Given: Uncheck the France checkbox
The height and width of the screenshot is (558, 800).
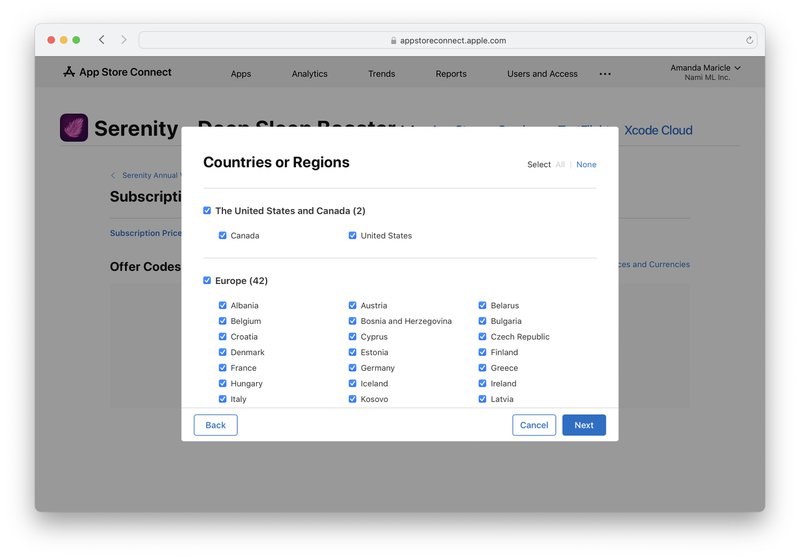Looking at the screenshot, I should tap(222, 367).
